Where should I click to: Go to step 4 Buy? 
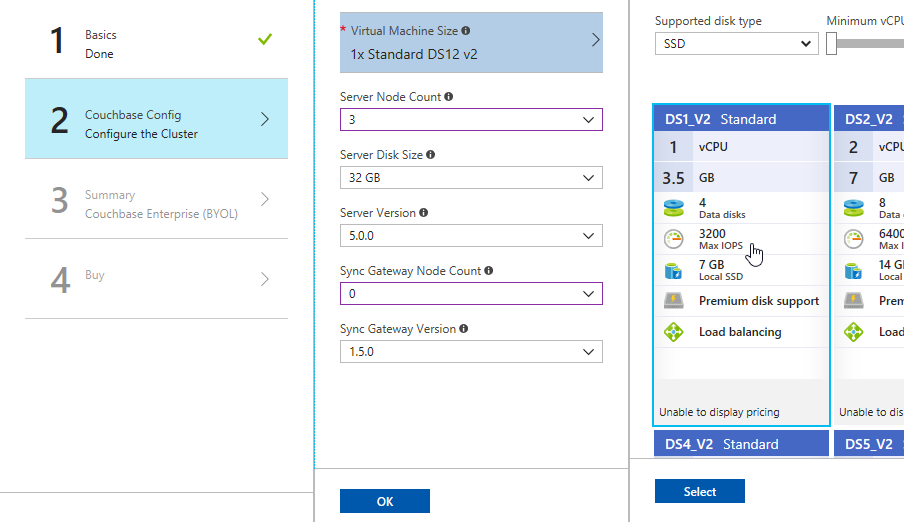(x=156, y=279)
